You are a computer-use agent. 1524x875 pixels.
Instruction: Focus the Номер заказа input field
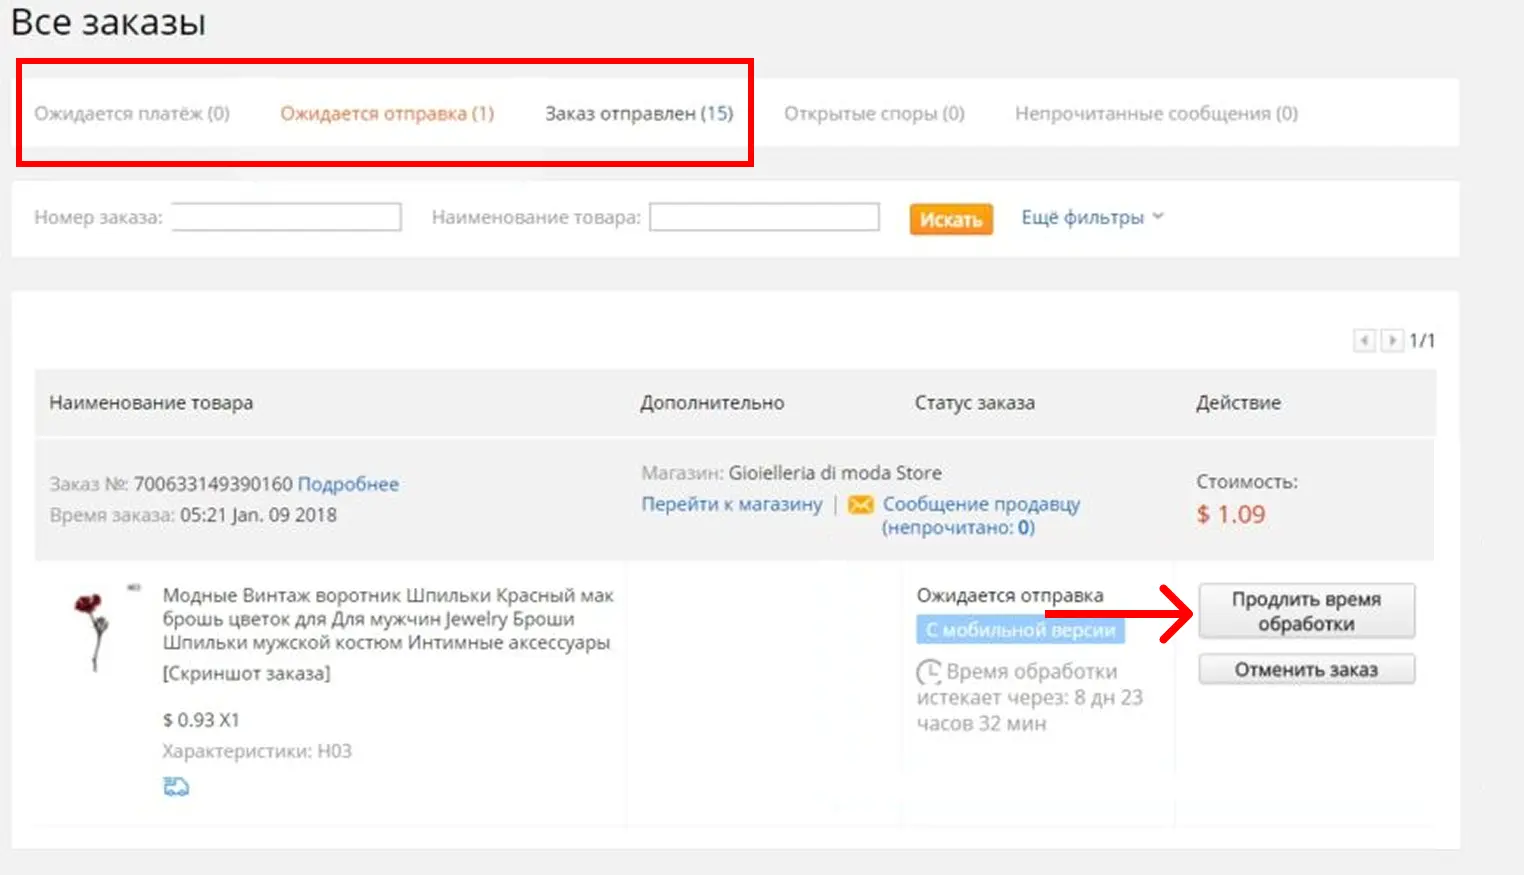(286, 217)
